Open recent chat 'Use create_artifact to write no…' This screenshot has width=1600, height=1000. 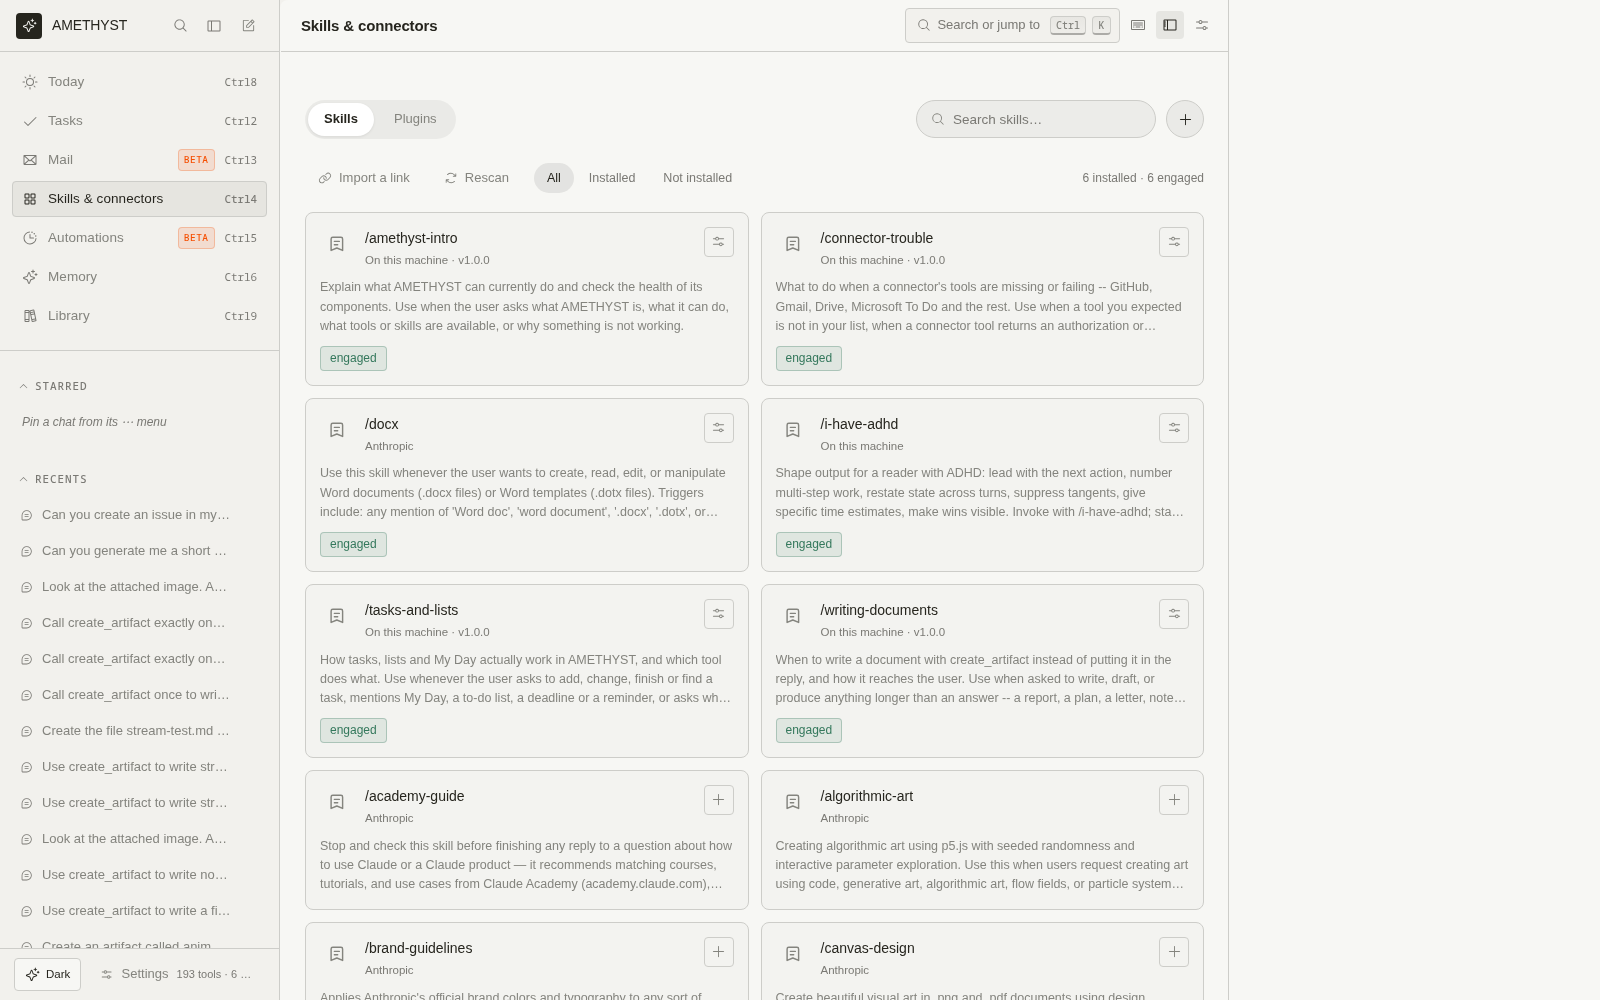pyautogui.click(x=136, y=875)
